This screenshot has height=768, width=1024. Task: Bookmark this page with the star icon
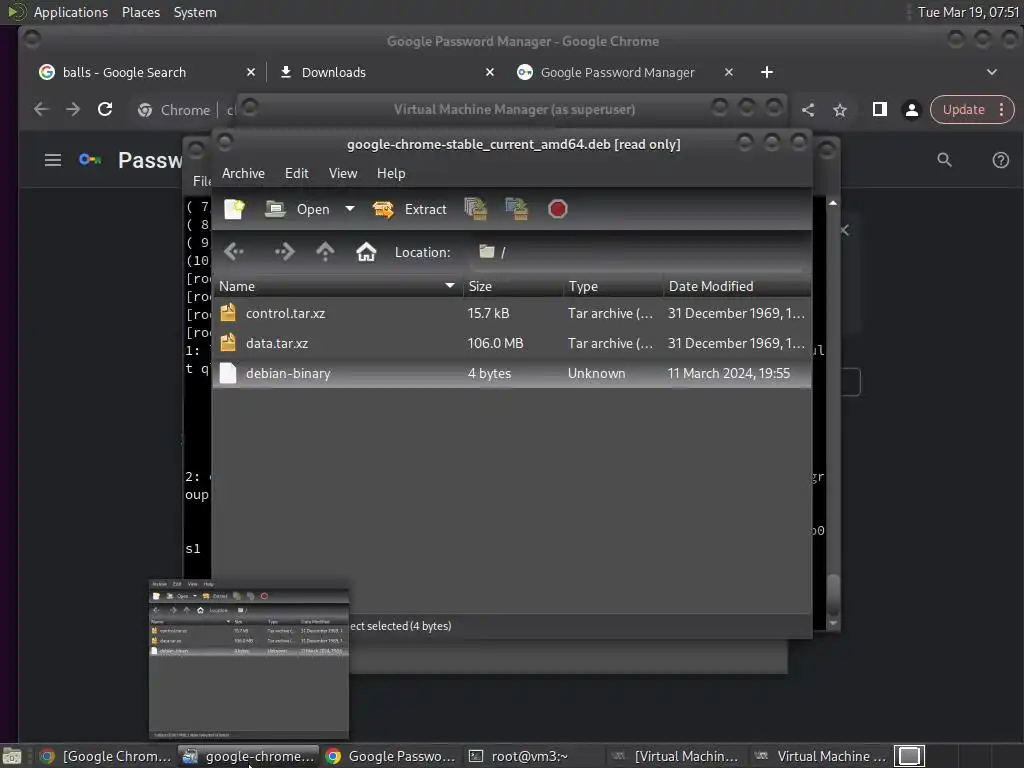click(840, 110)
